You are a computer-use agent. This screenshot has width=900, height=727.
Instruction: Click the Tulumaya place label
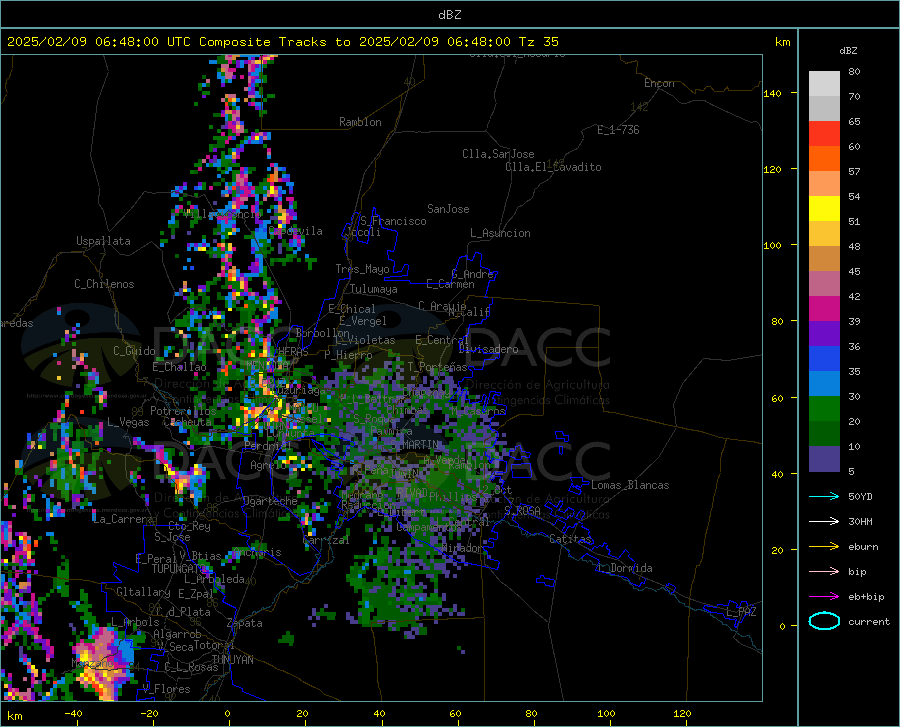pos(373,289)
